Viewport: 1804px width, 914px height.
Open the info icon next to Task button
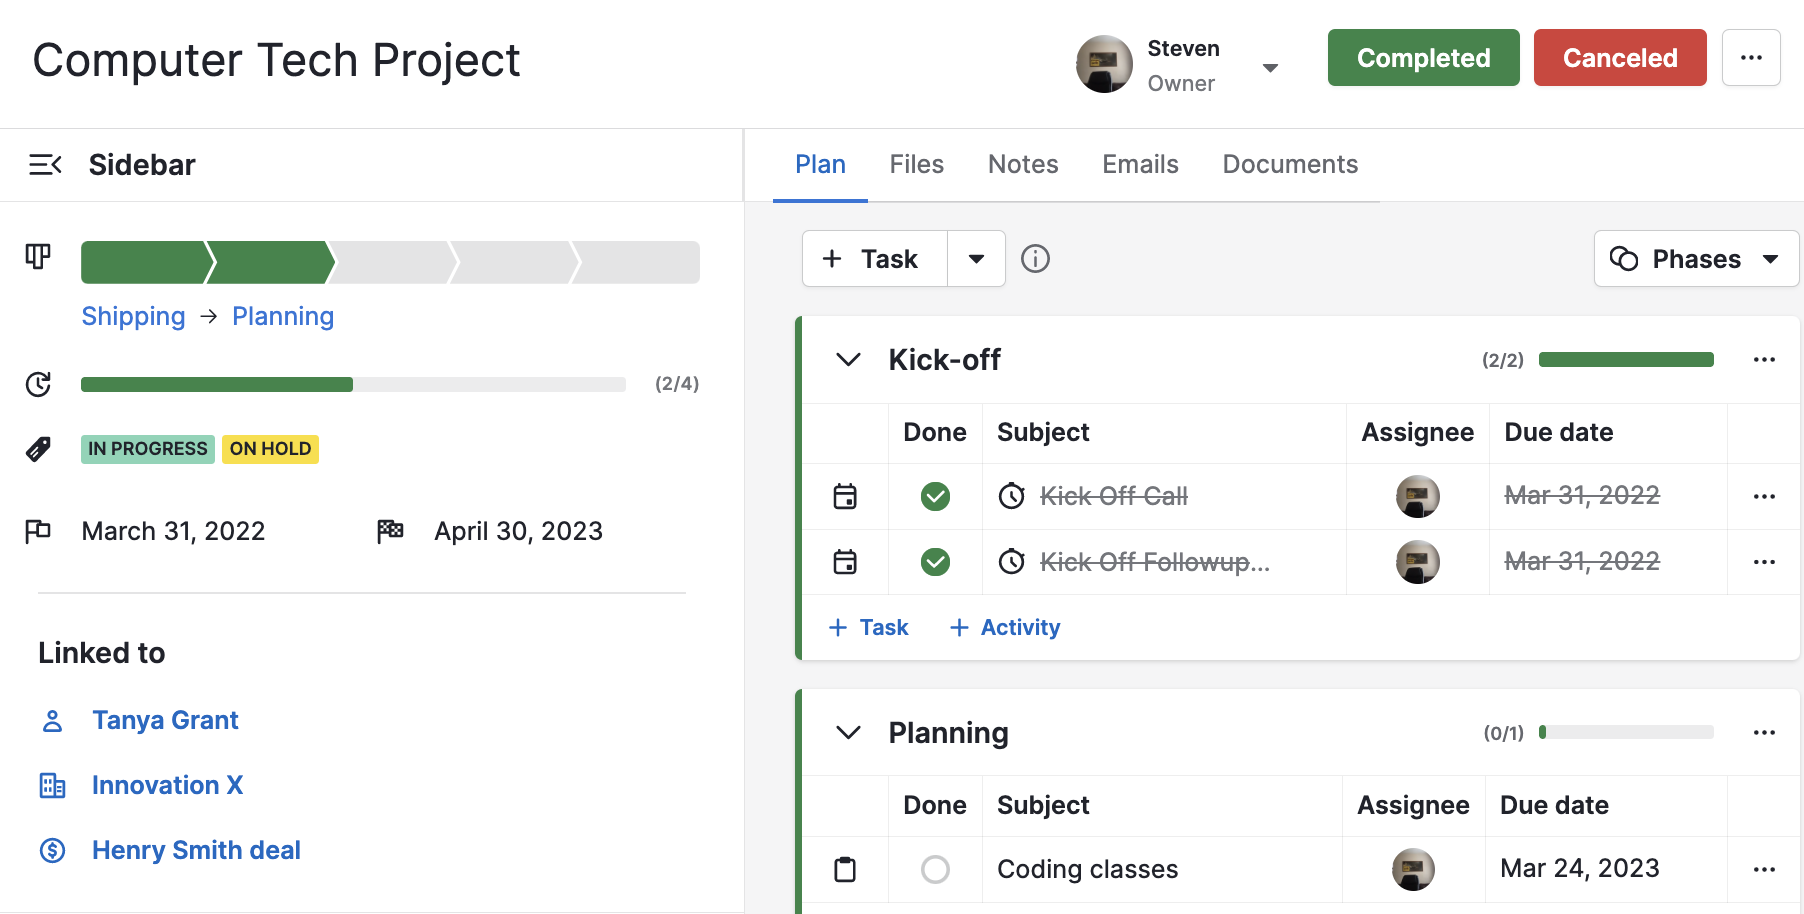(1035, 259)
